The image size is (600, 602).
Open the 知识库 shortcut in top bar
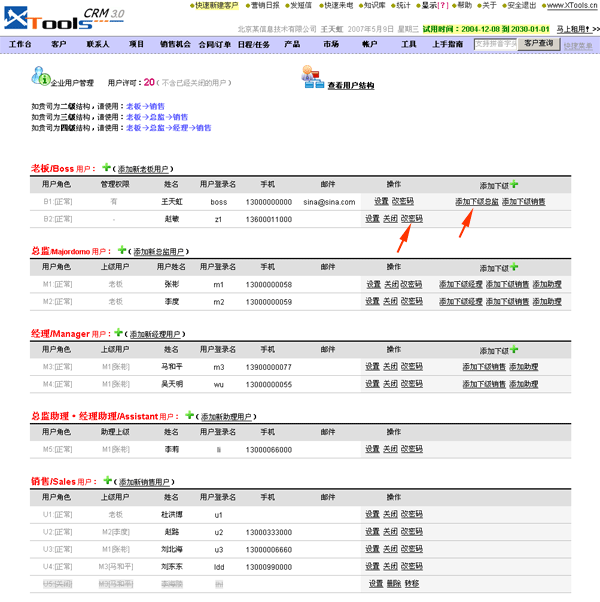(x=373, y=5)
